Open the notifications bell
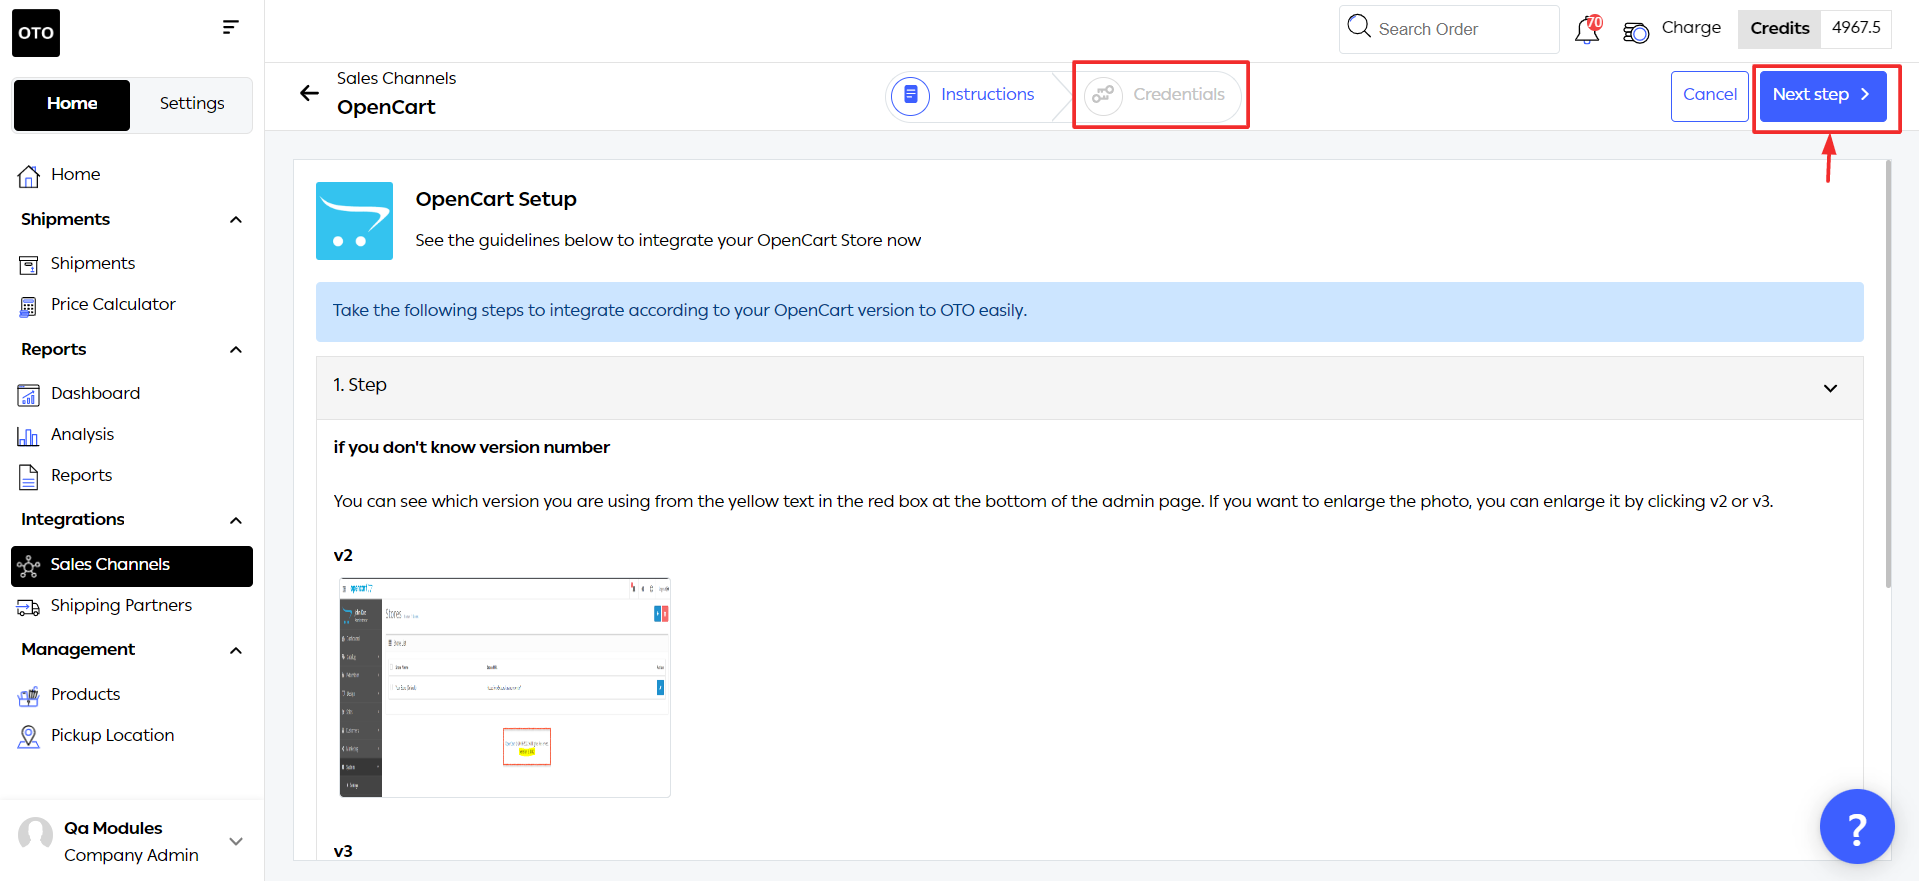 (1587, 29)
